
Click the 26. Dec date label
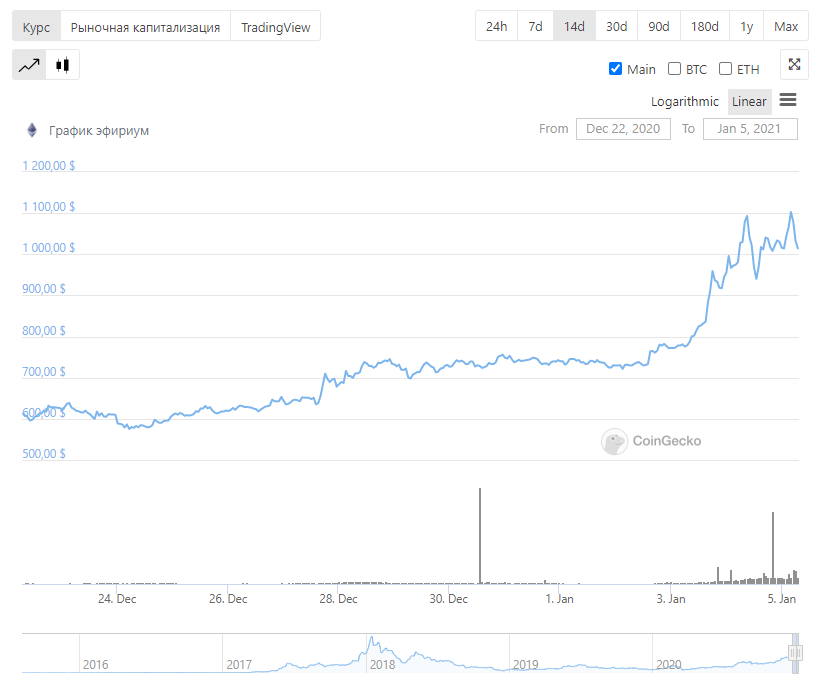(x=228, y=599)
